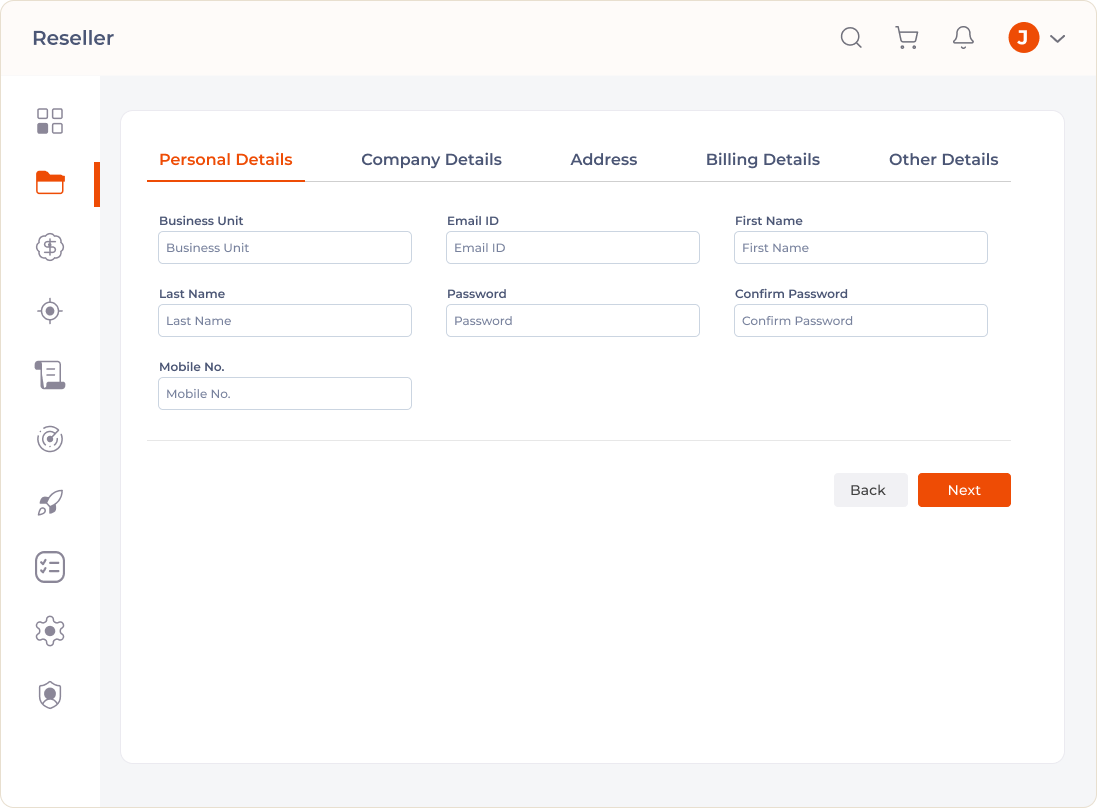The width and height of the screenshot is (1097, 808).
Task: Select the orange folder icon in sidebar
Action: (x=50, y=183)
